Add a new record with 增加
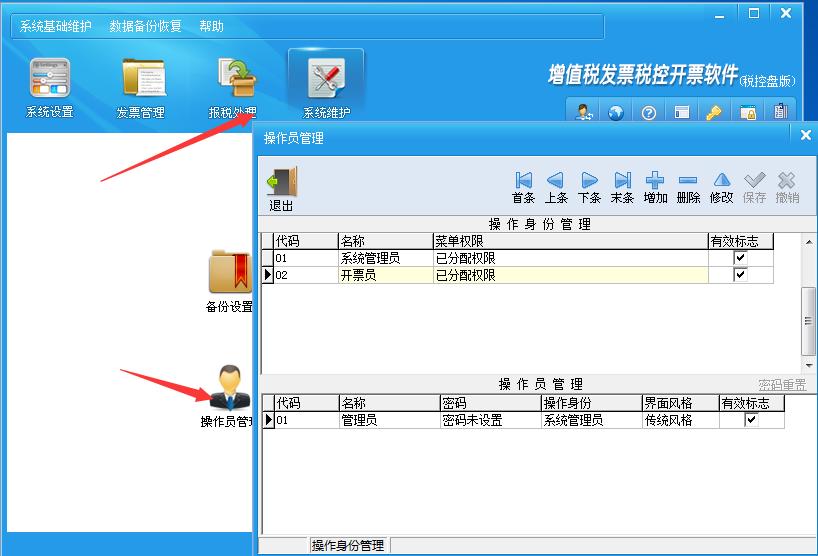 pos(655,187)
